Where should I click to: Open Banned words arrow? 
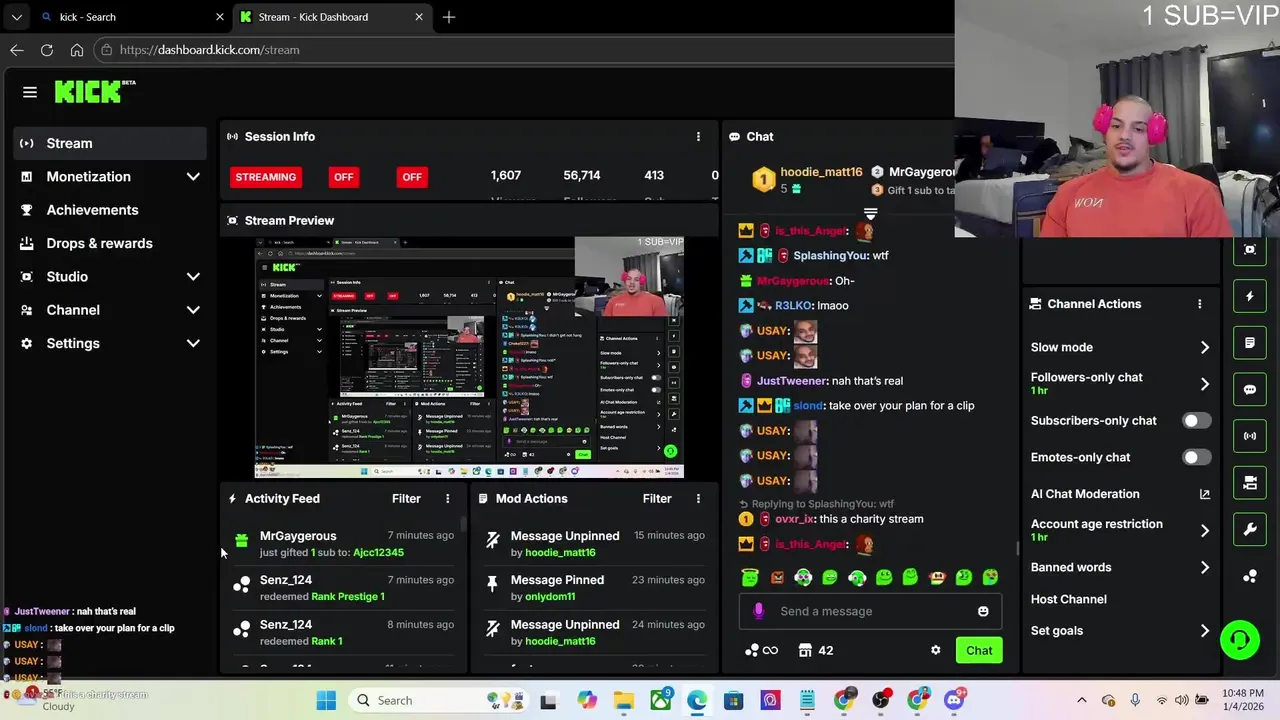point(1204,567)
